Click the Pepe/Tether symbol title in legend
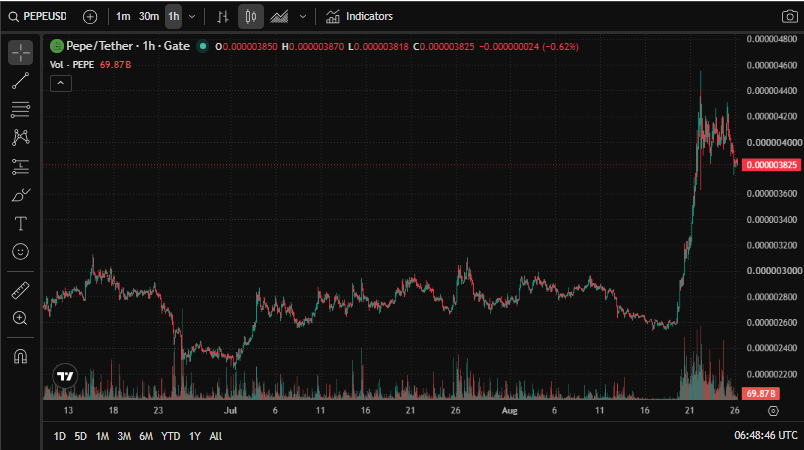 [128, 46]
